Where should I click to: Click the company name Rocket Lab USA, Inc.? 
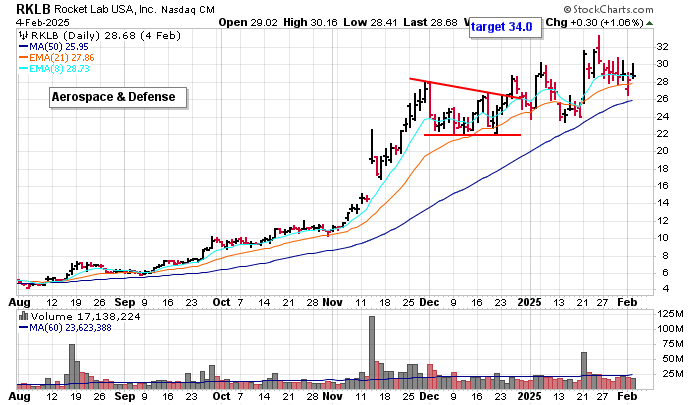(105, 9)
